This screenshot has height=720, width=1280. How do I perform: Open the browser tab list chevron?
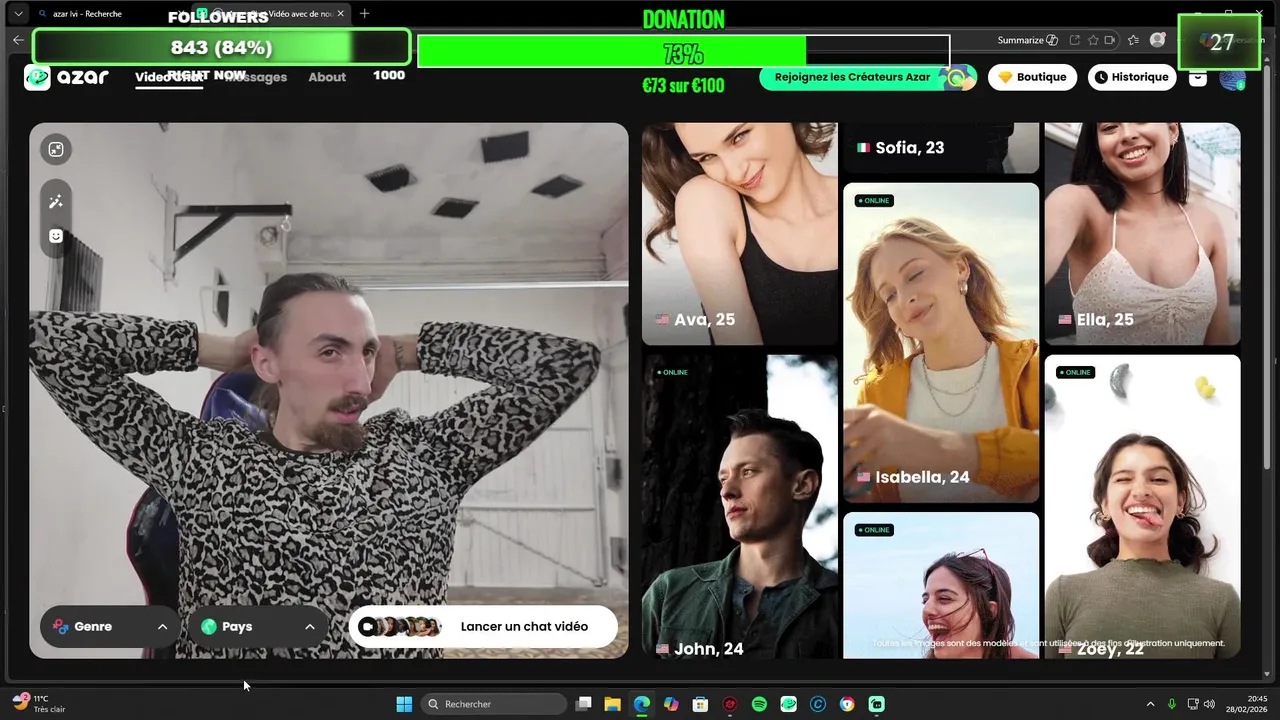(x=18, y=14)
